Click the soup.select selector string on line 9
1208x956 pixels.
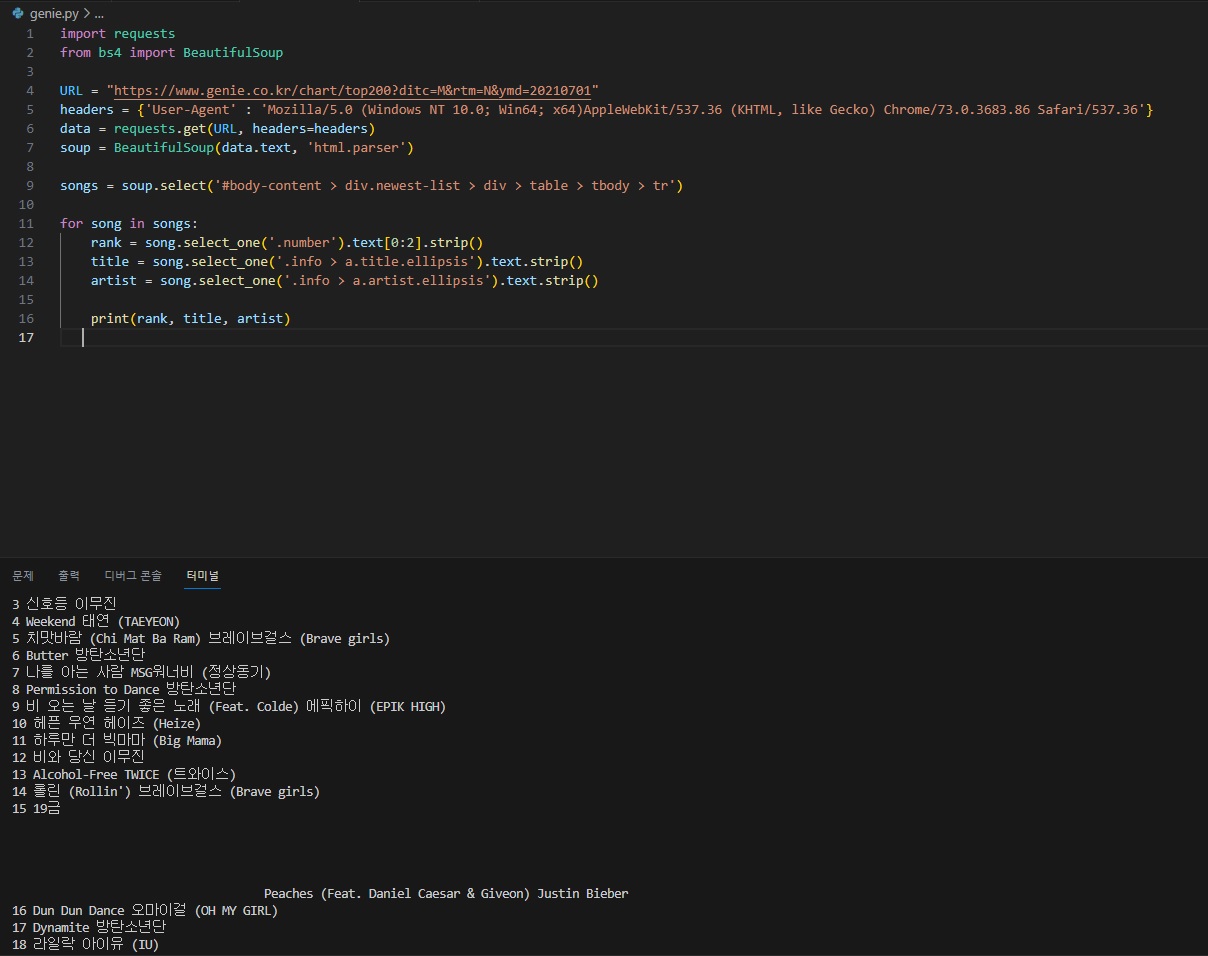coord(445,185)
